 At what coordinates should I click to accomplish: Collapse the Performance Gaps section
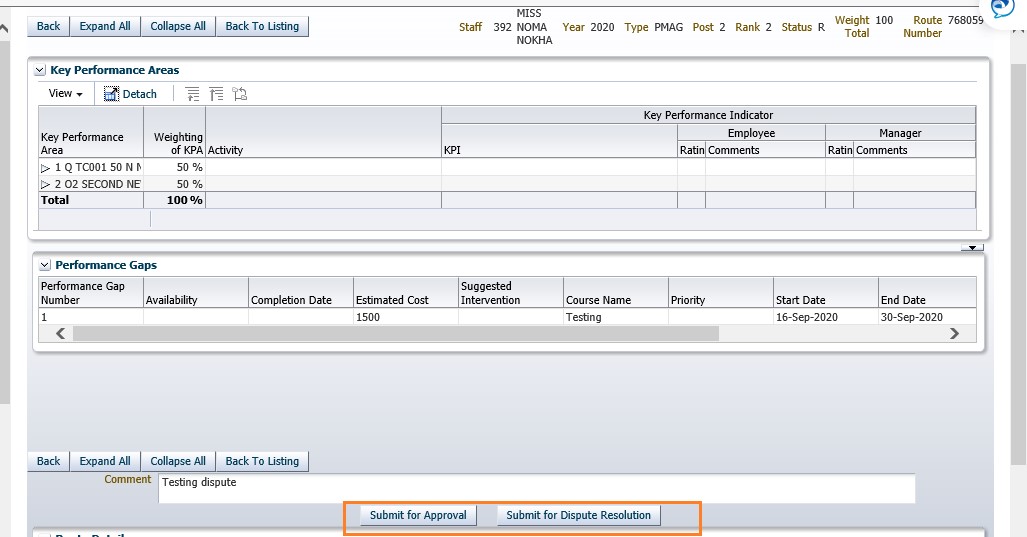(44, 266)
